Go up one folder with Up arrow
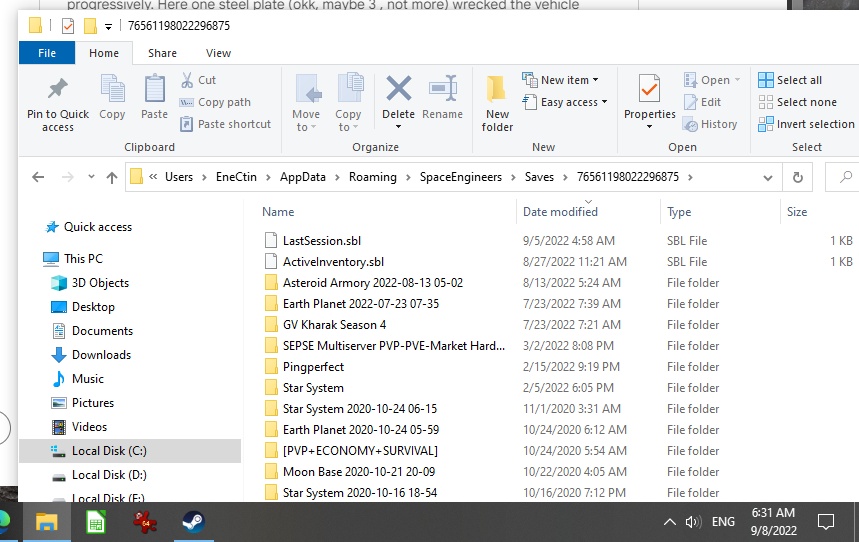The width and height of the screenshot is (859, 542). (112, 177)
